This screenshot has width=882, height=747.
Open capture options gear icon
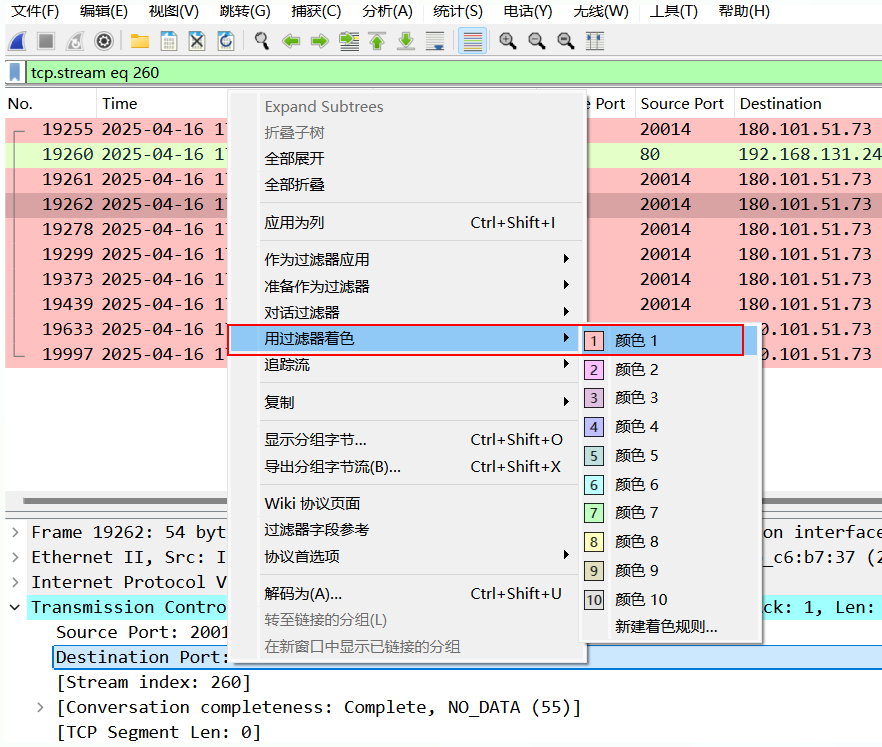pyautogui.click(x=104, y=41)
